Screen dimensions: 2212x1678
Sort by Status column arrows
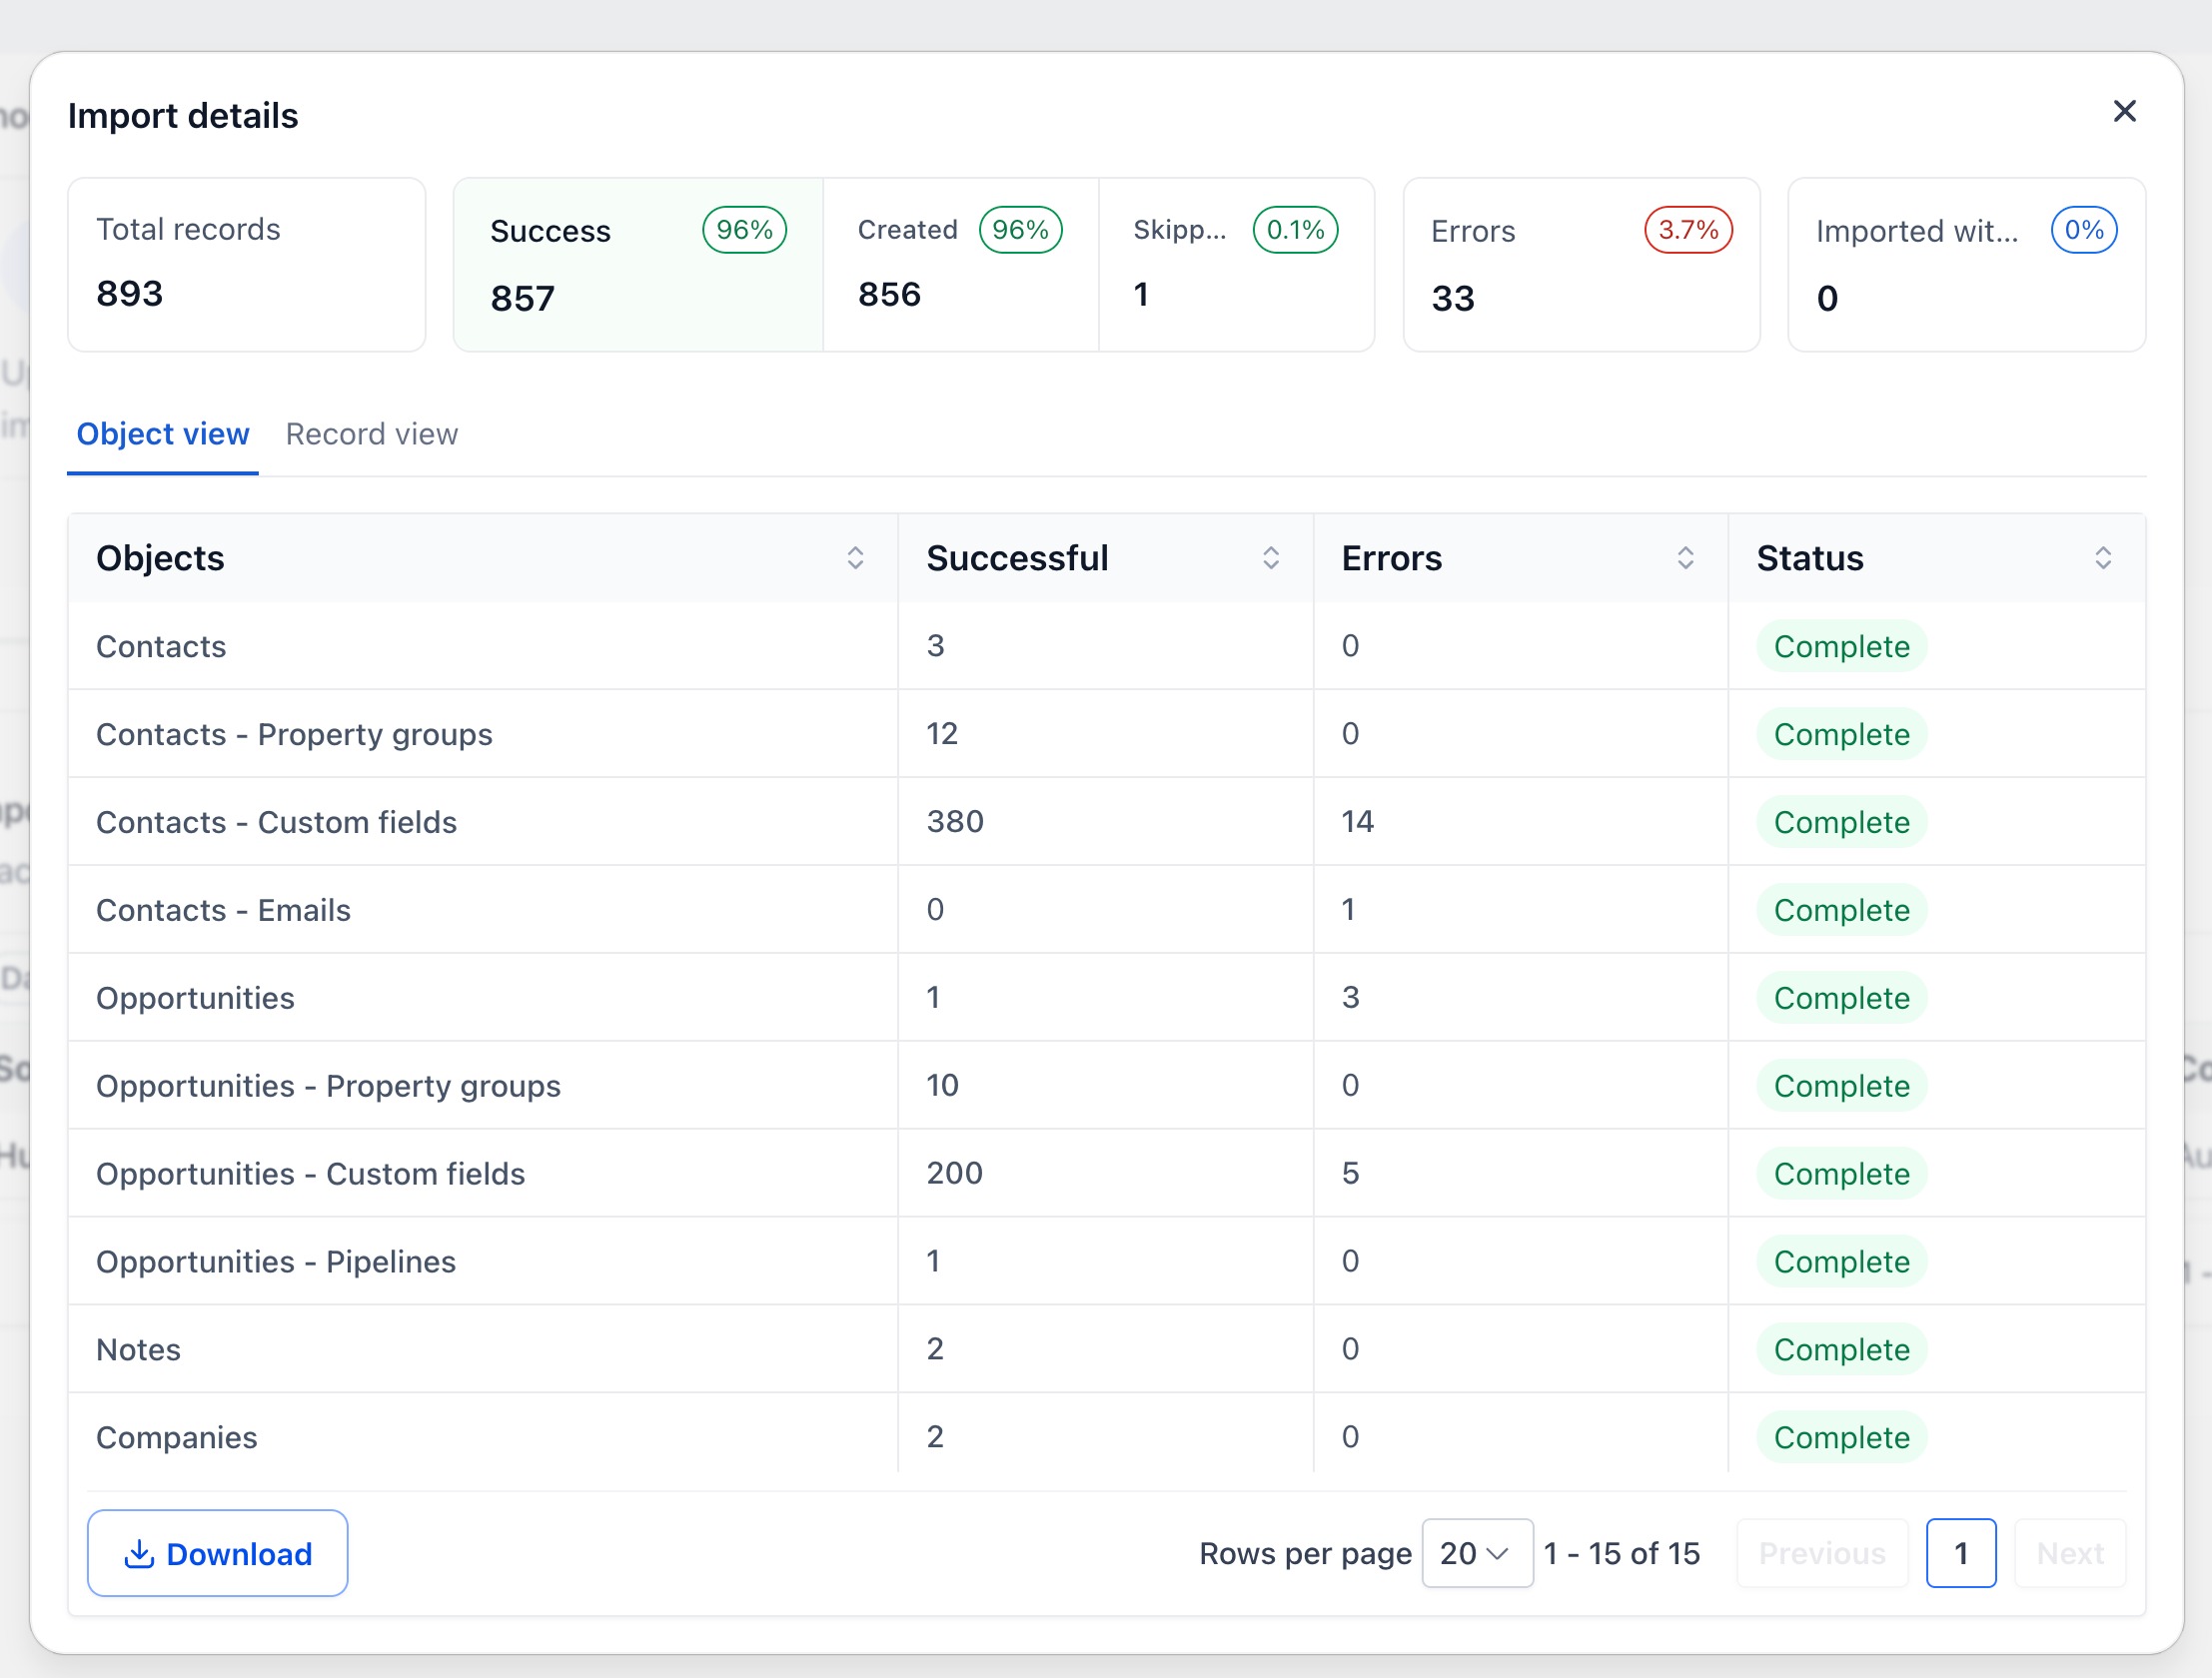2102,558
